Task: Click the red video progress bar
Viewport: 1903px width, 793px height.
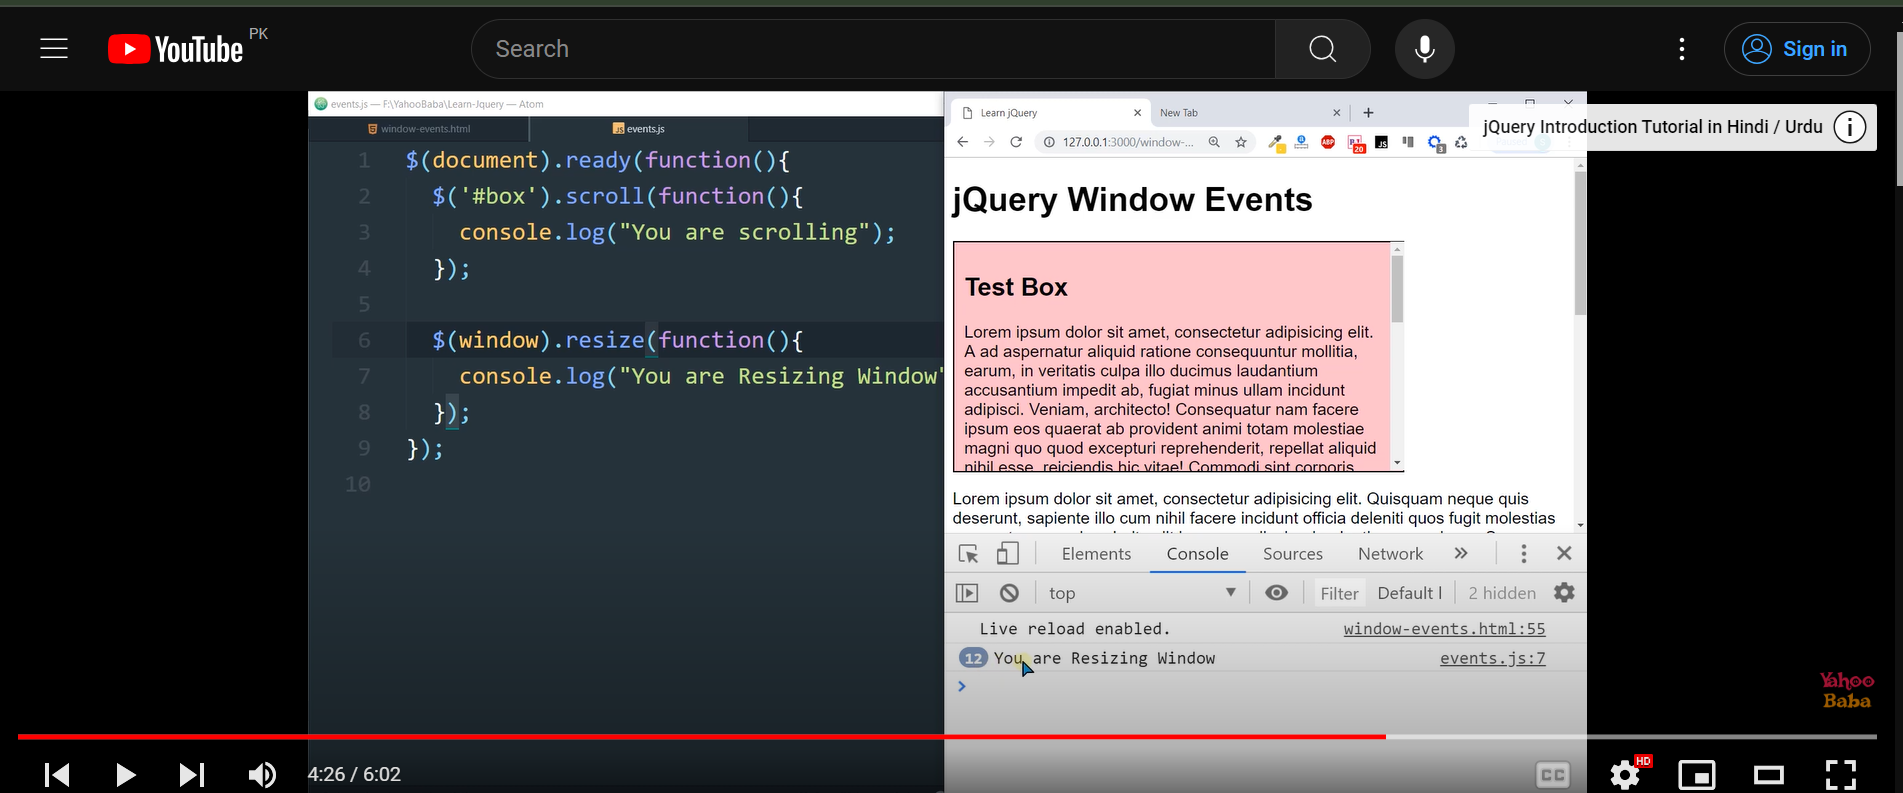Action: (x=700, y=737)
